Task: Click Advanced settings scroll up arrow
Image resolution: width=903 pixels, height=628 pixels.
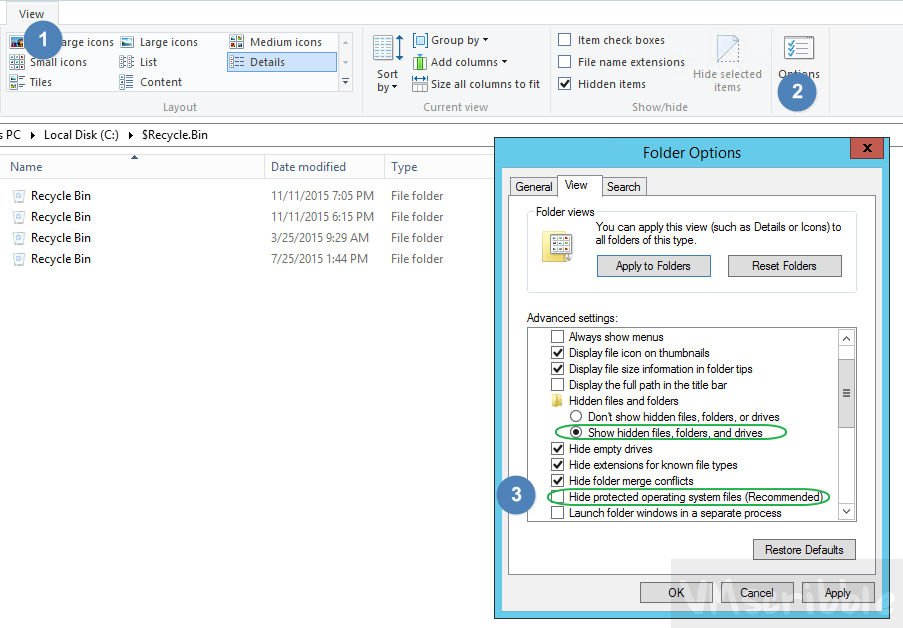Action: (847, 338)
